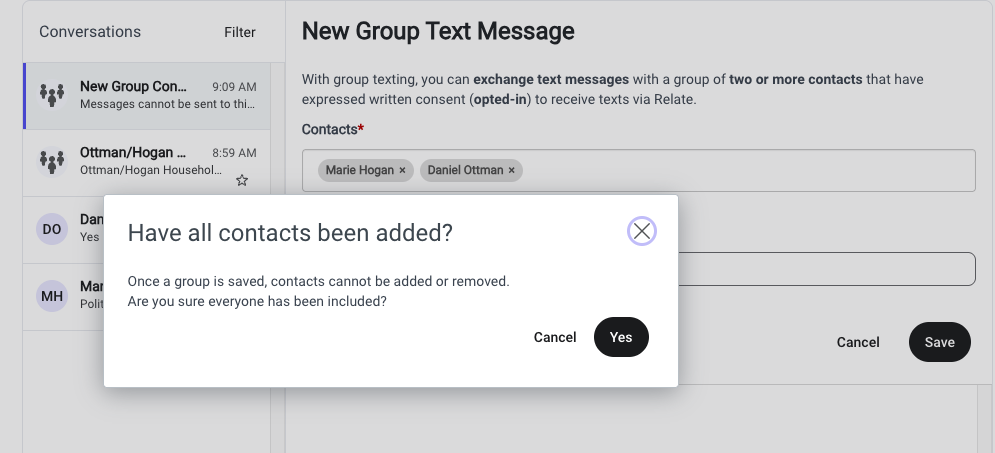Open the Ottman/Hogan Household conversation
The width and height of the screenshot is (995, 453).
pos(147,163)
